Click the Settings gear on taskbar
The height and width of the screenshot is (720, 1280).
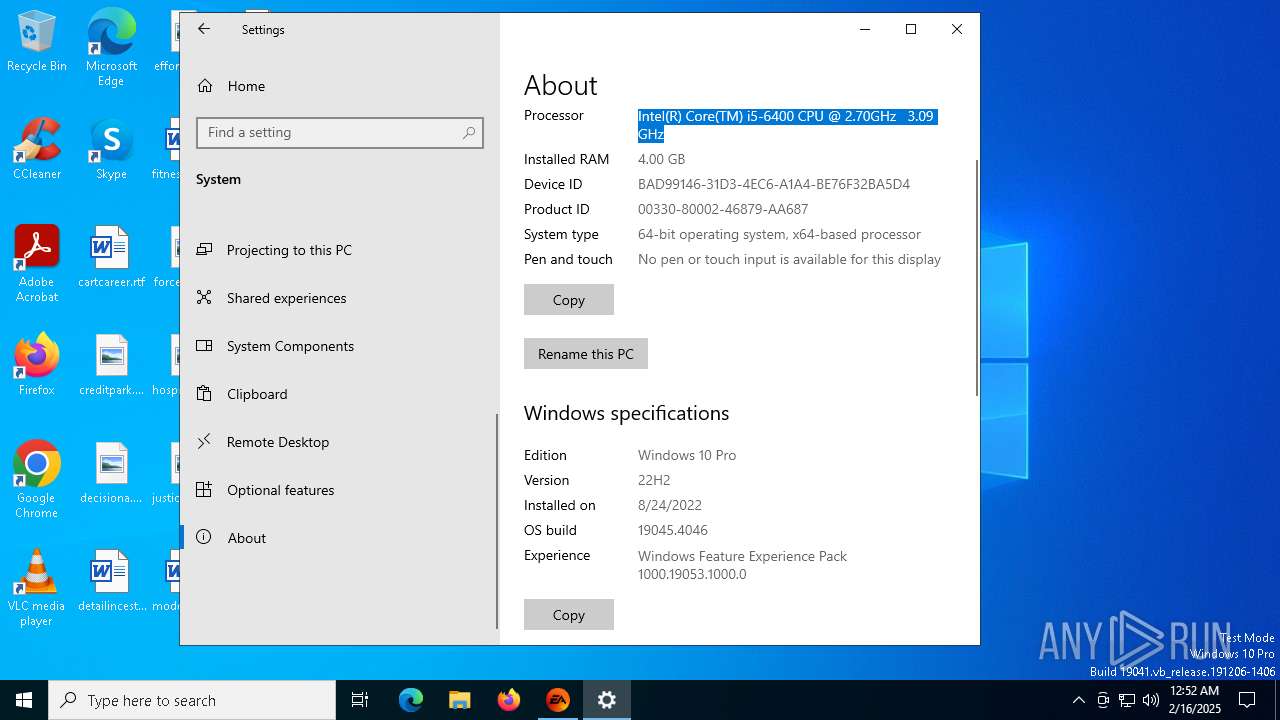coord(607,700)
